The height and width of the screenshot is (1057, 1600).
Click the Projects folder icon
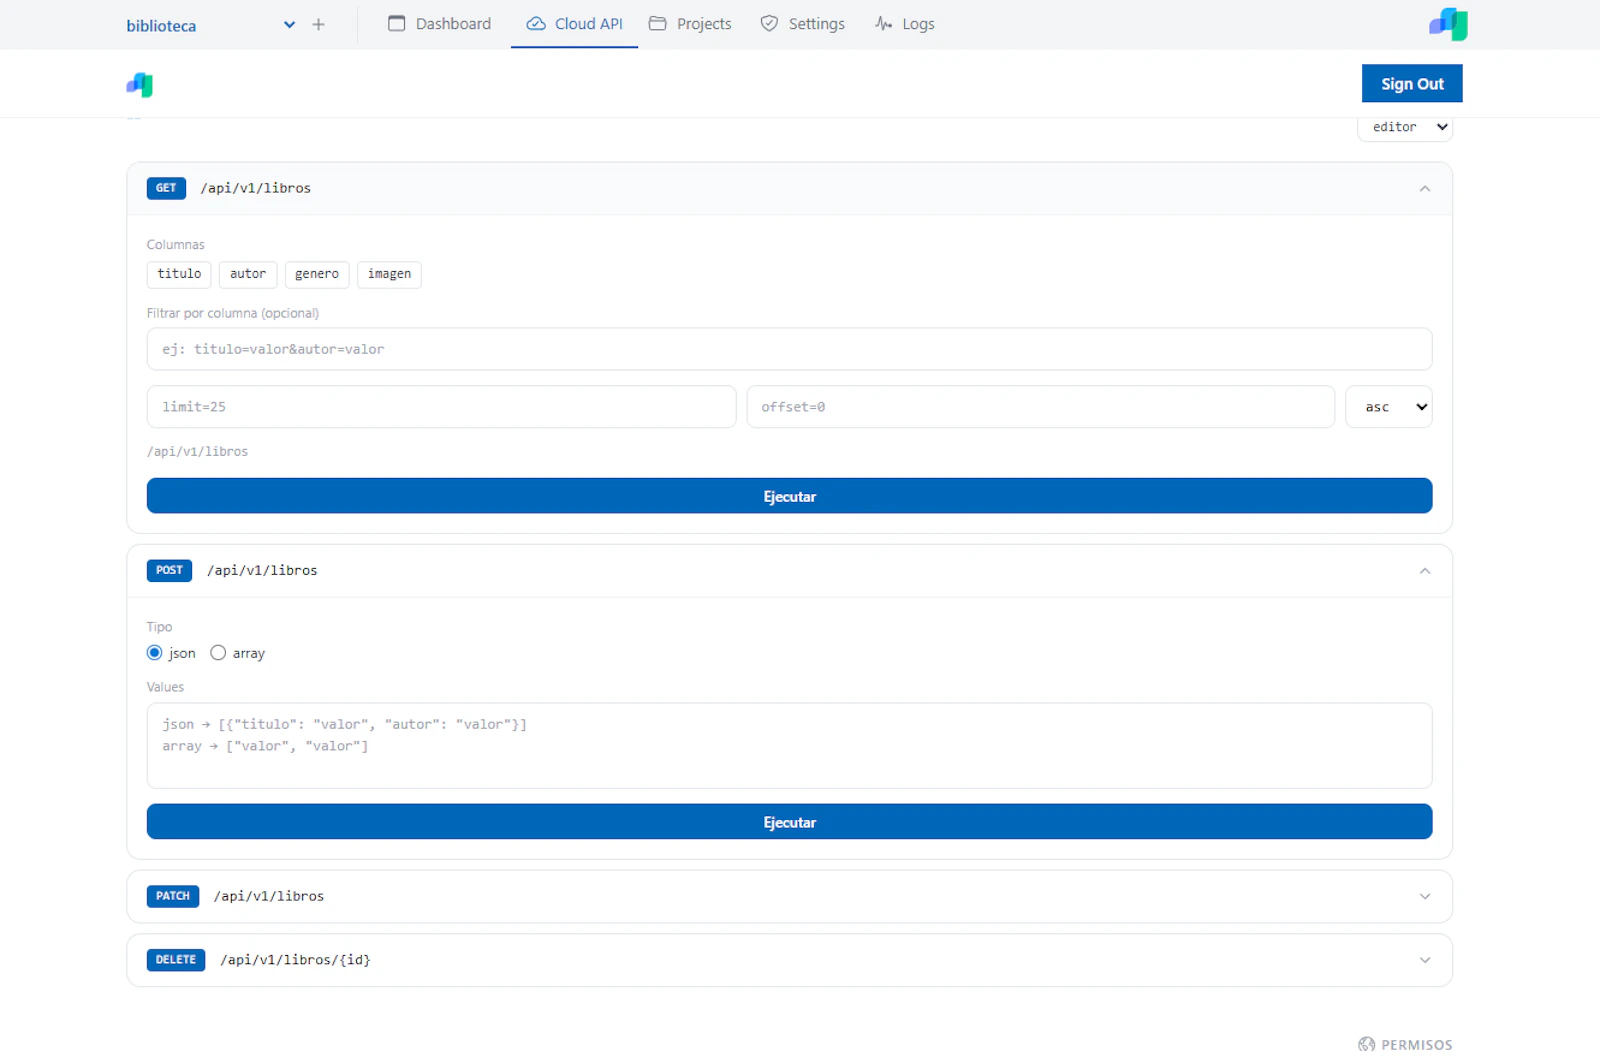[657, 23]
